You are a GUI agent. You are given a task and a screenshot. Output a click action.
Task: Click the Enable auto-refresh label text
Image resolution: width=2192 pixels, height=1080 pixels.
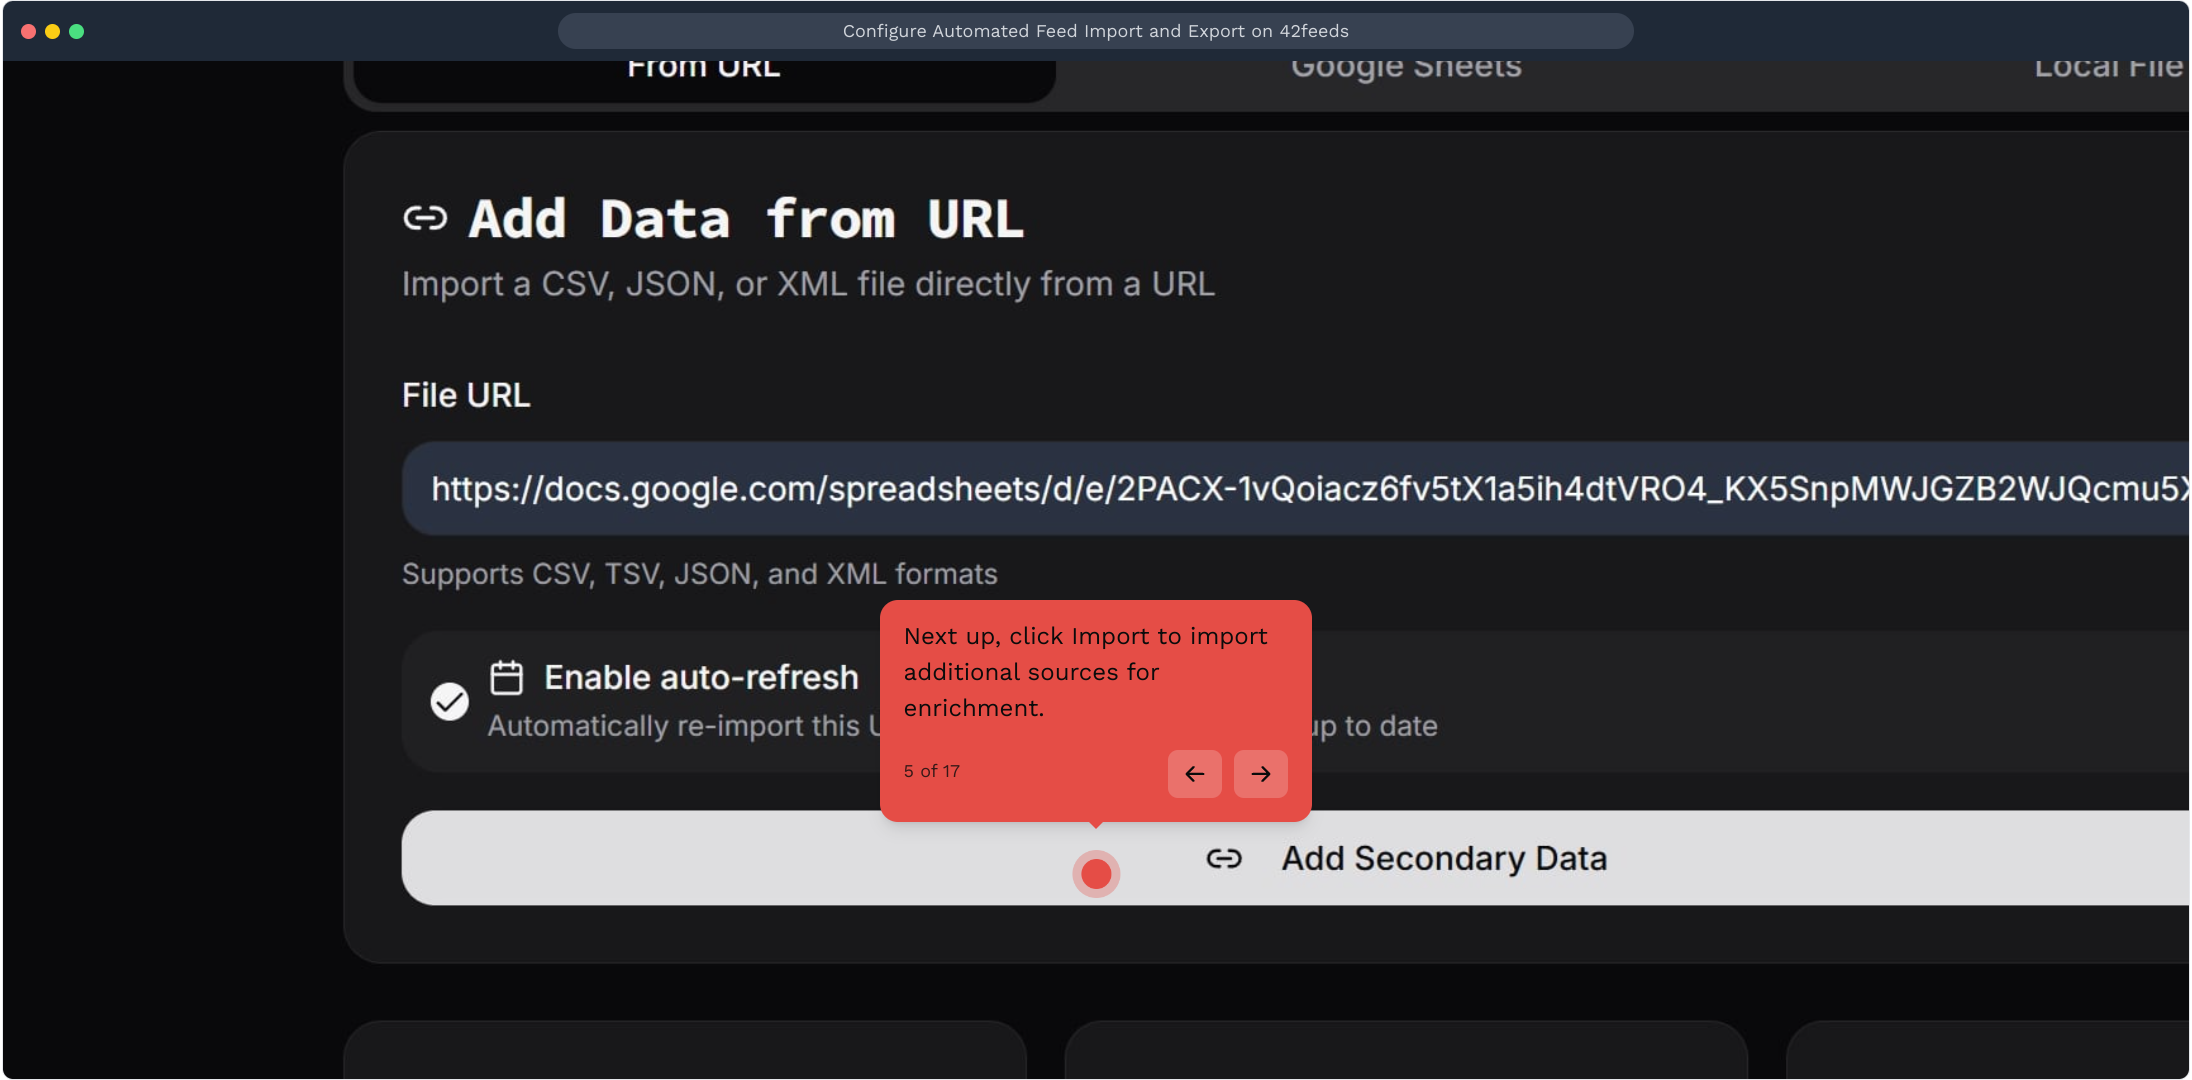[701, 678]
